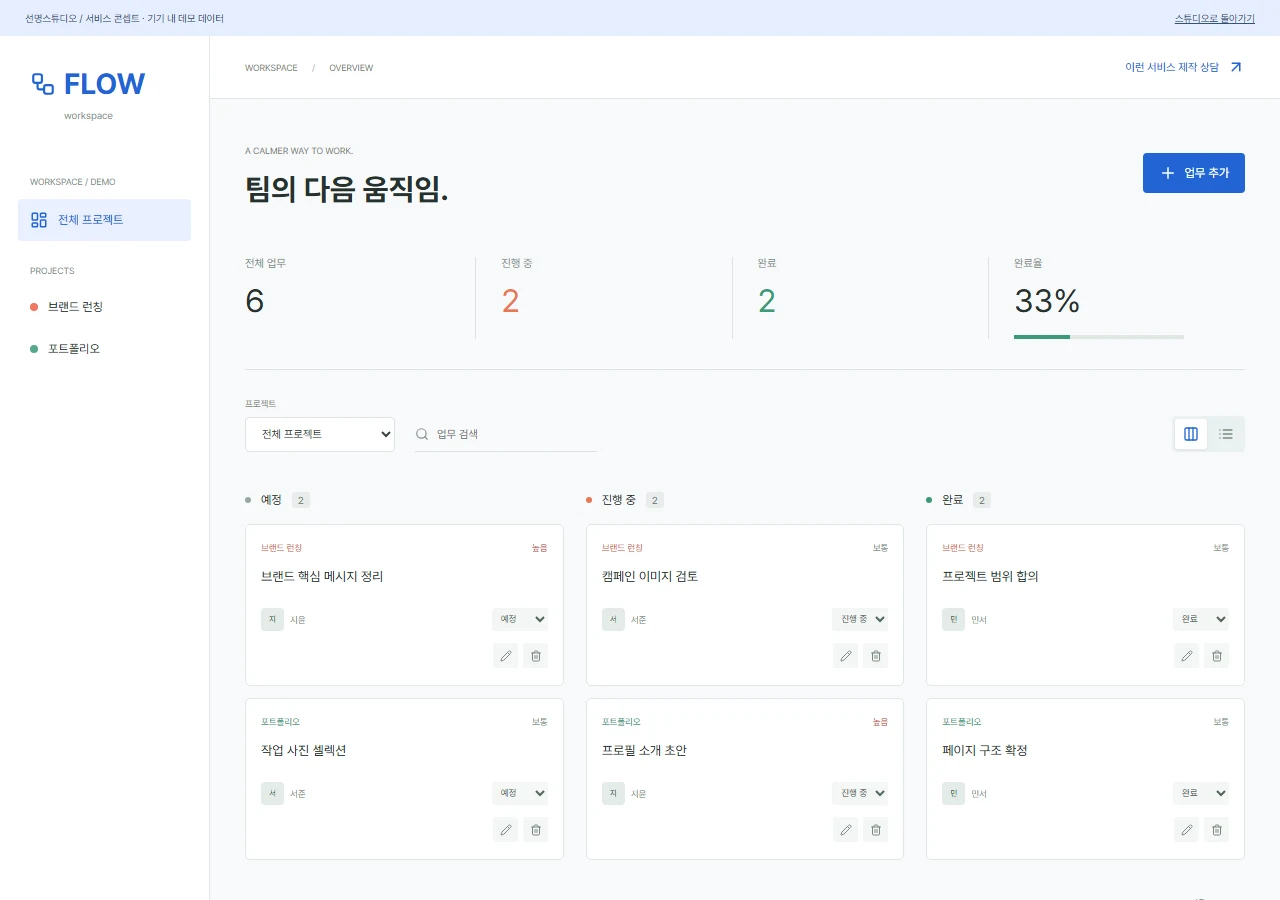Click the title 프로젝트 범위 합의
The width and height of the screenshot is (1280, 900).
(x=990, y=577)
